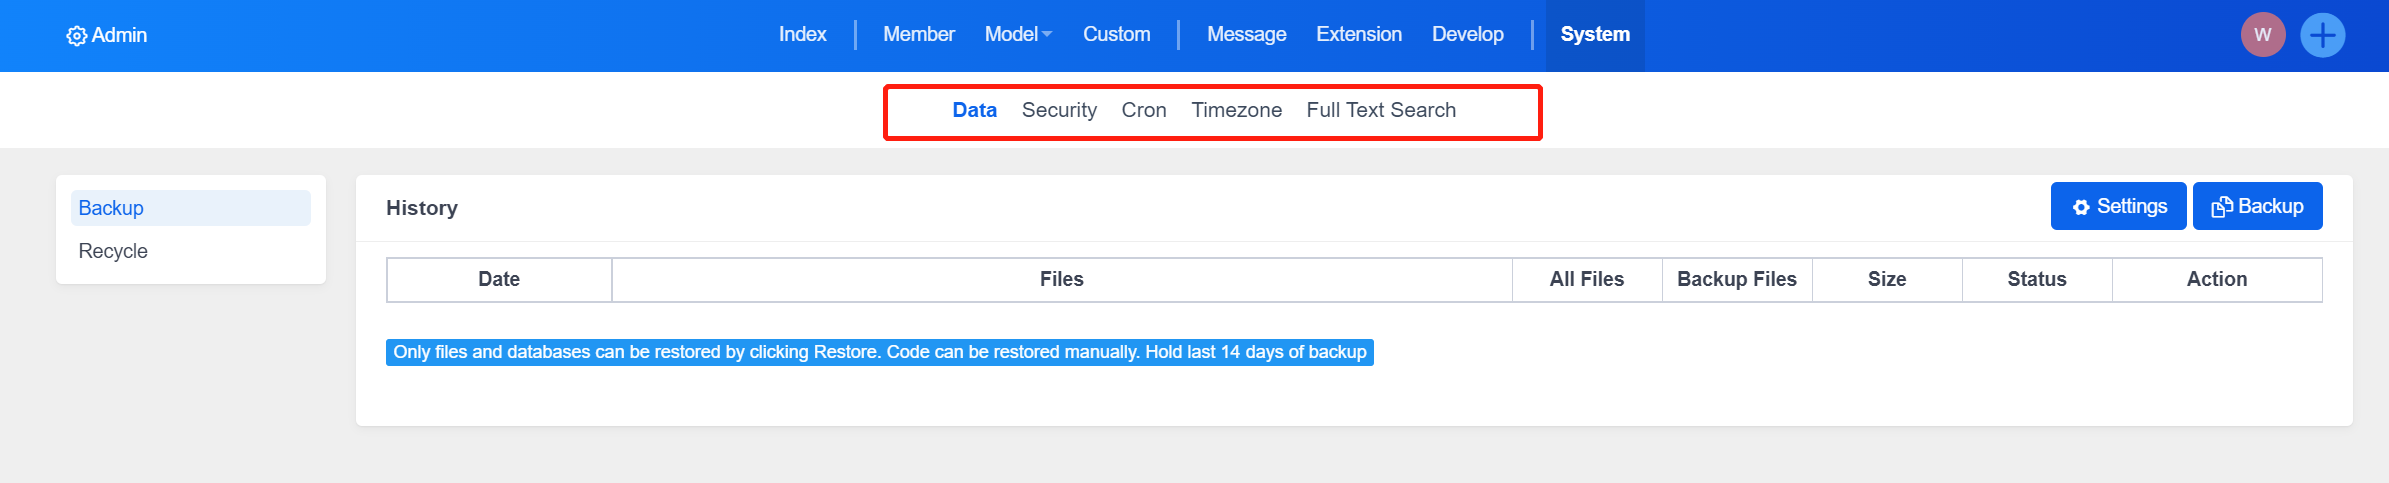The image size is (2389, 483).
Task: Open Recycle in the left sidebar
Action: 113,251
